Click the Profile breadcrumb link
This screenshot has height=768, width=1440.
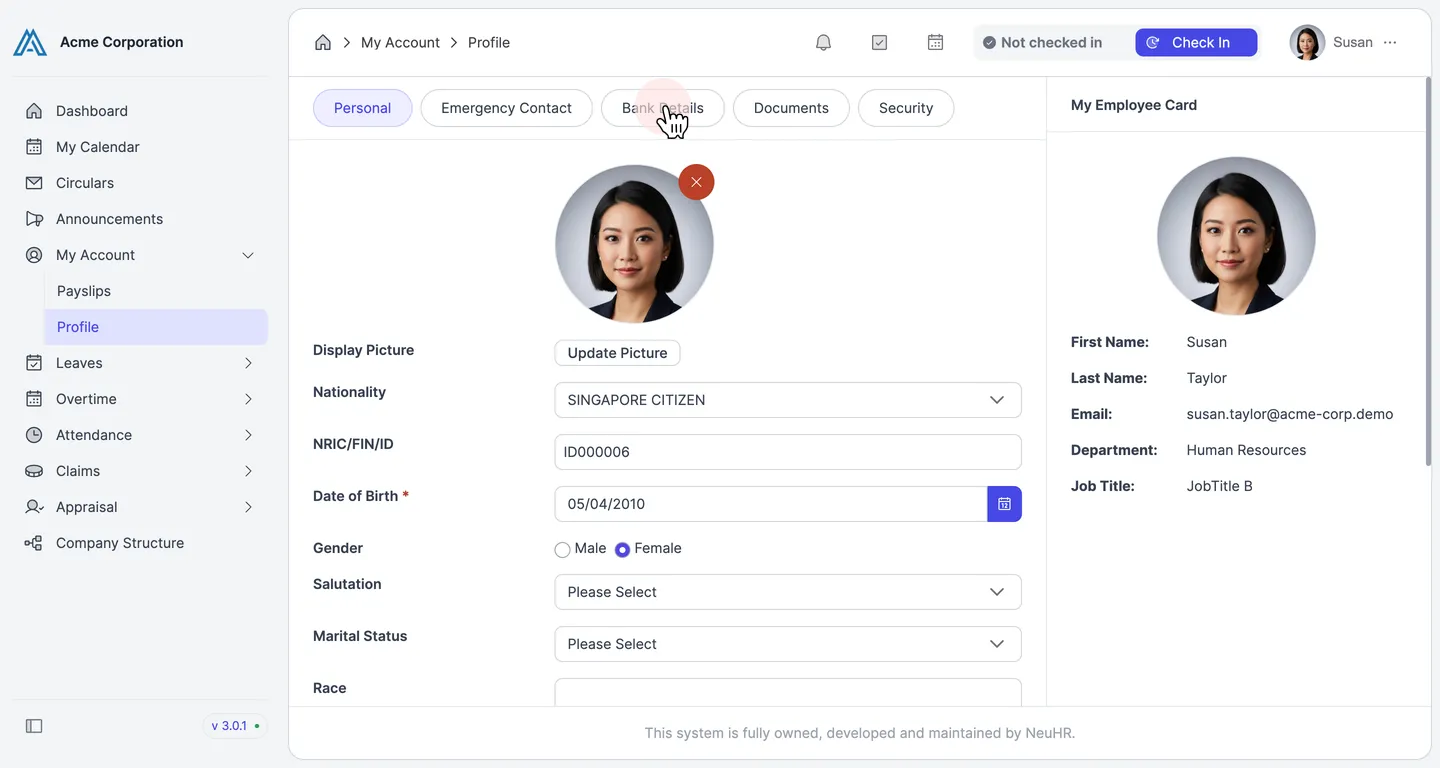coord(489,42)
